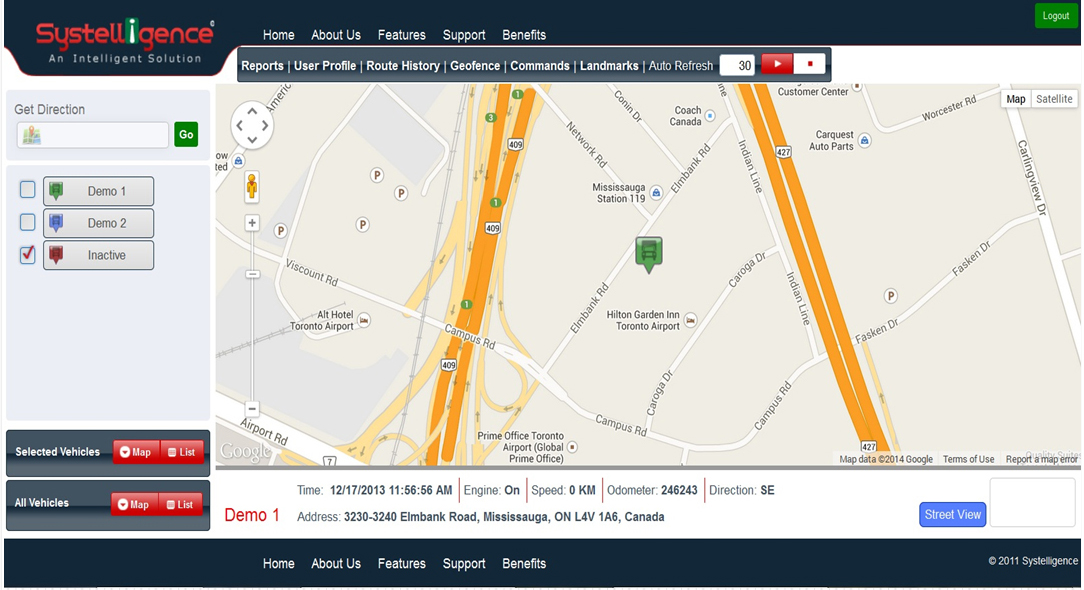The height and width of the screenshot is (590, 1084).
Task: Click the Auto Refresh interval field
Action: coord(738,65)
